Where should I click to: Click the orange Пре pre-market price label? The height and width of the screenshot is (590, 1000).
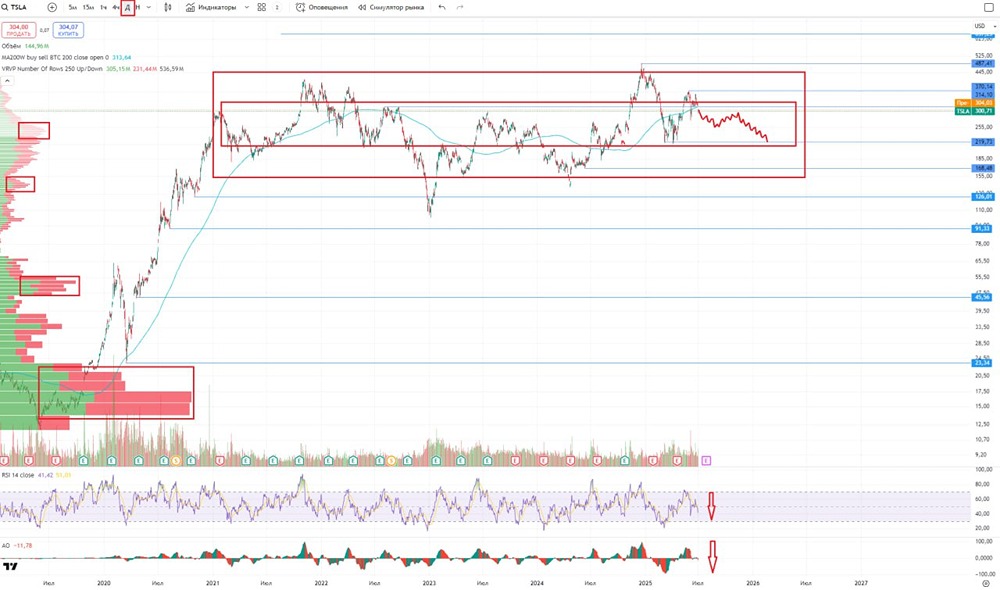974,103
